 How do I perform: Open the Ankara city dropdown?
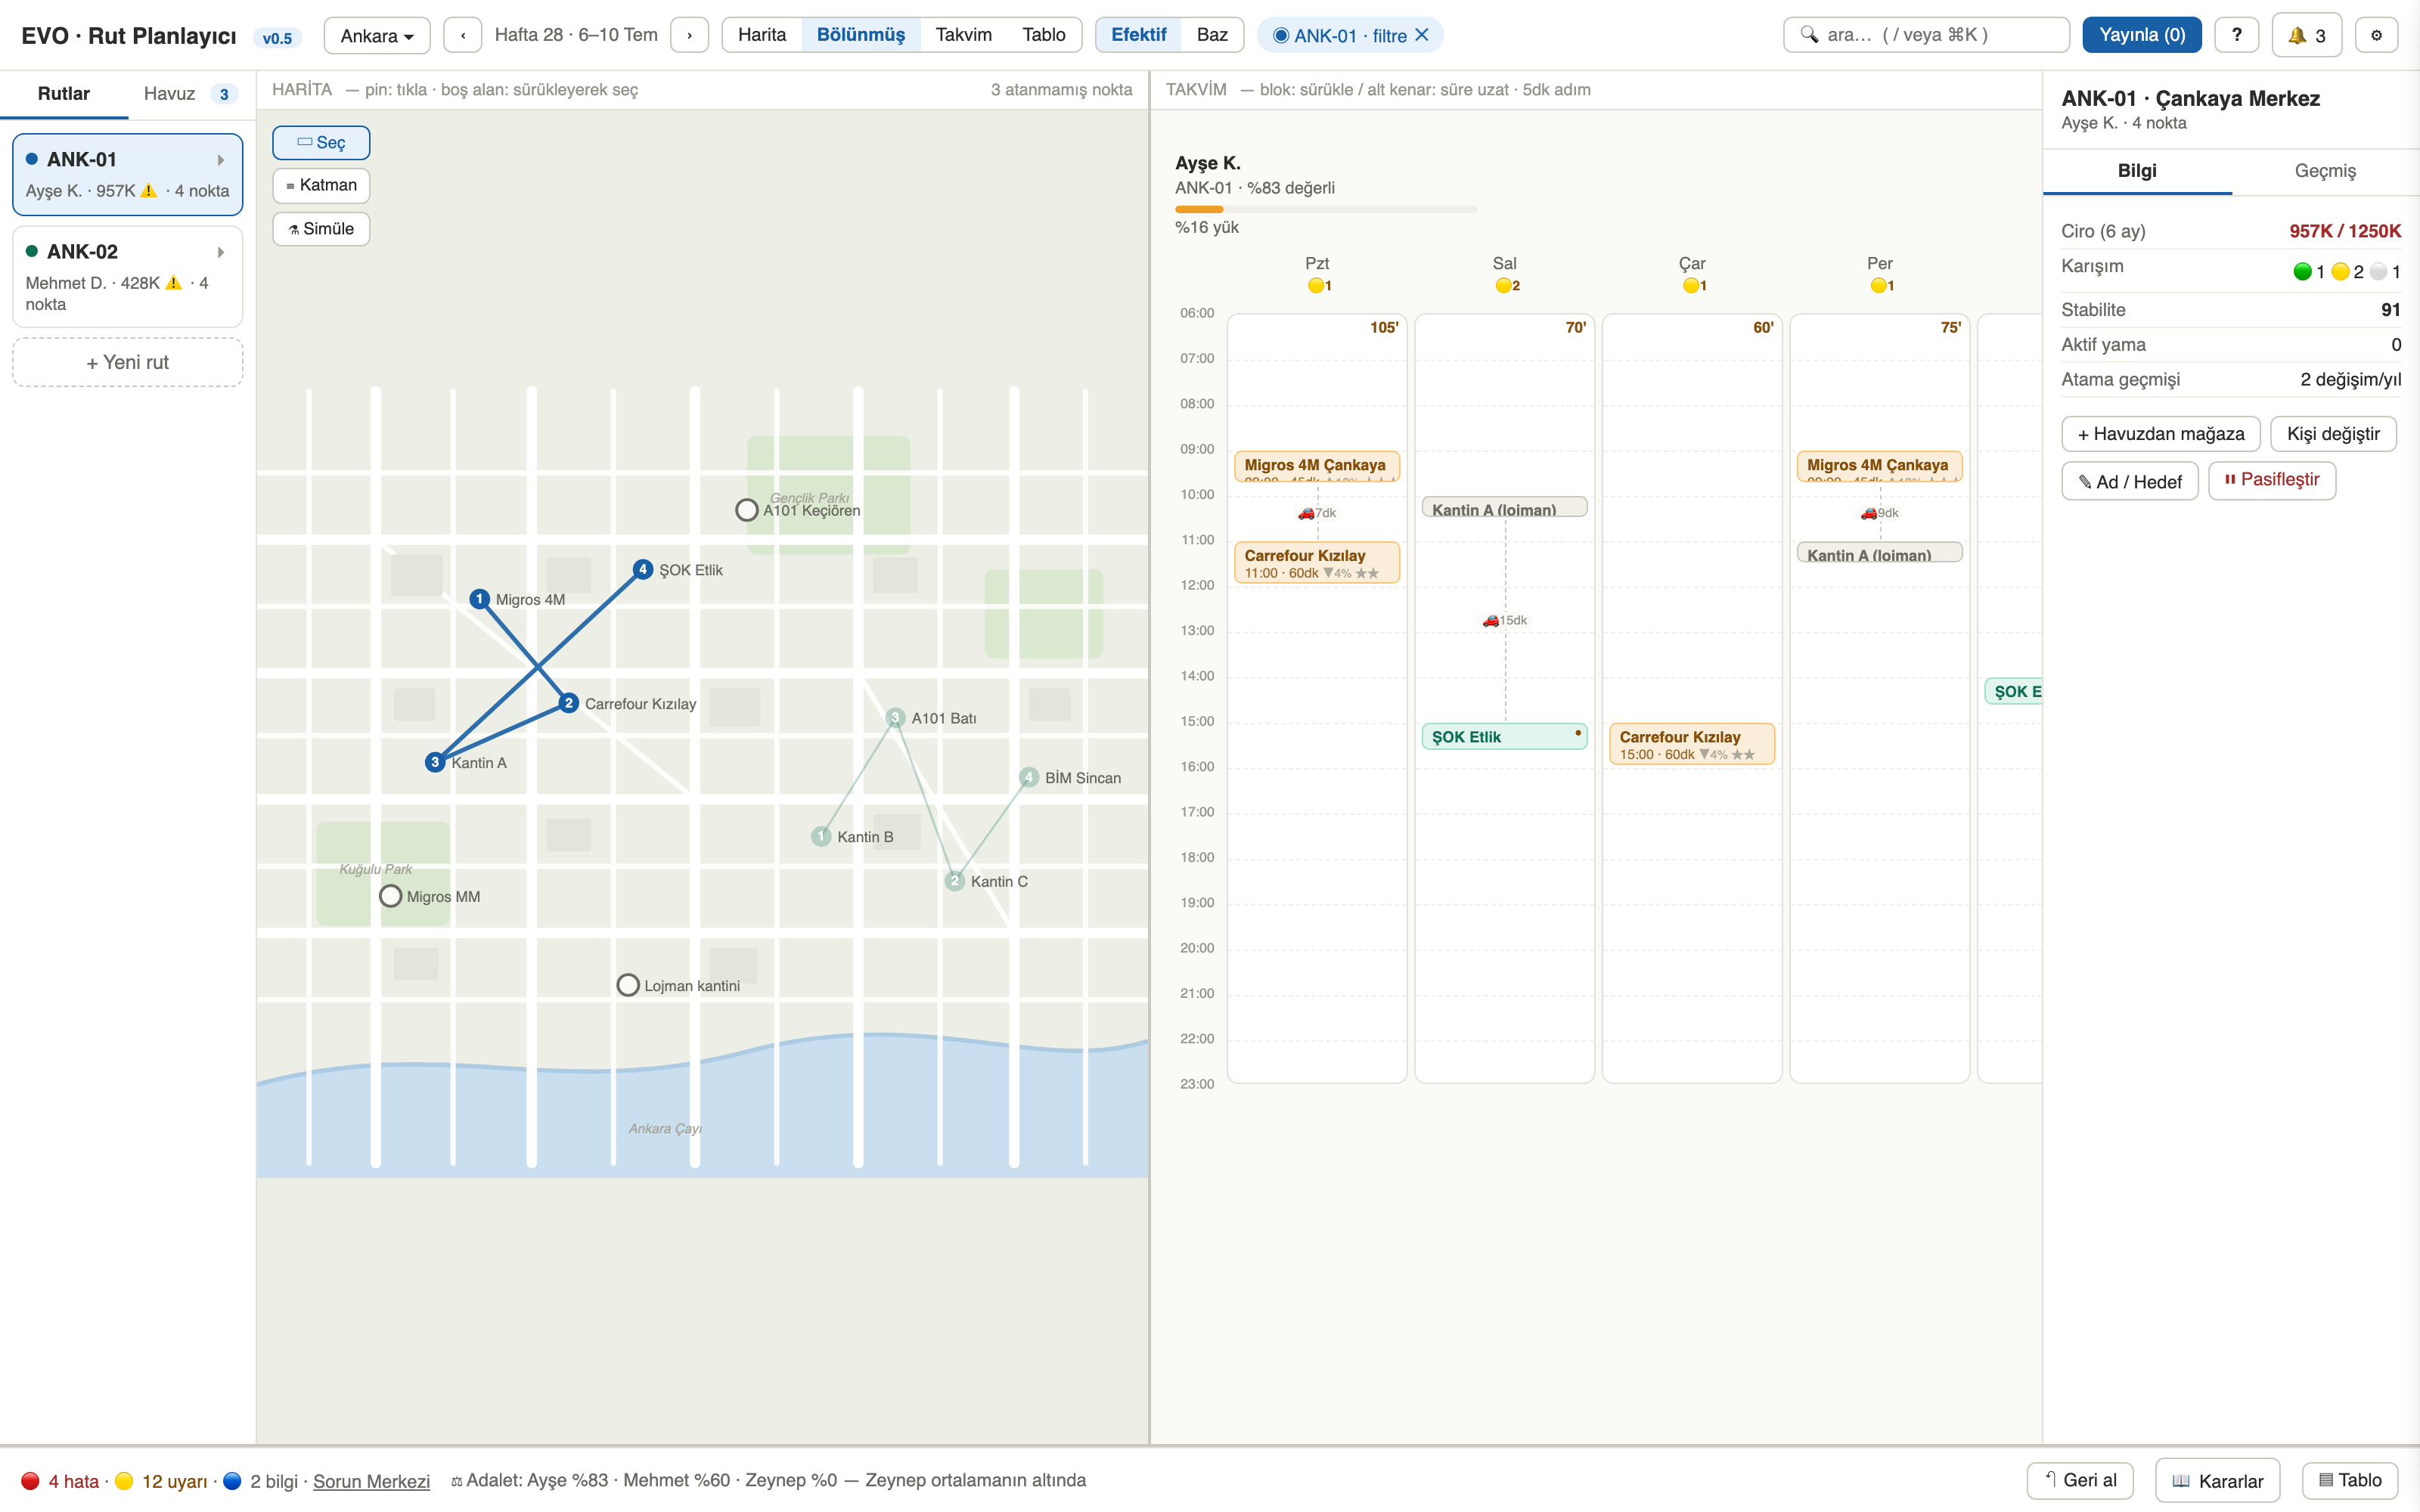377,35
